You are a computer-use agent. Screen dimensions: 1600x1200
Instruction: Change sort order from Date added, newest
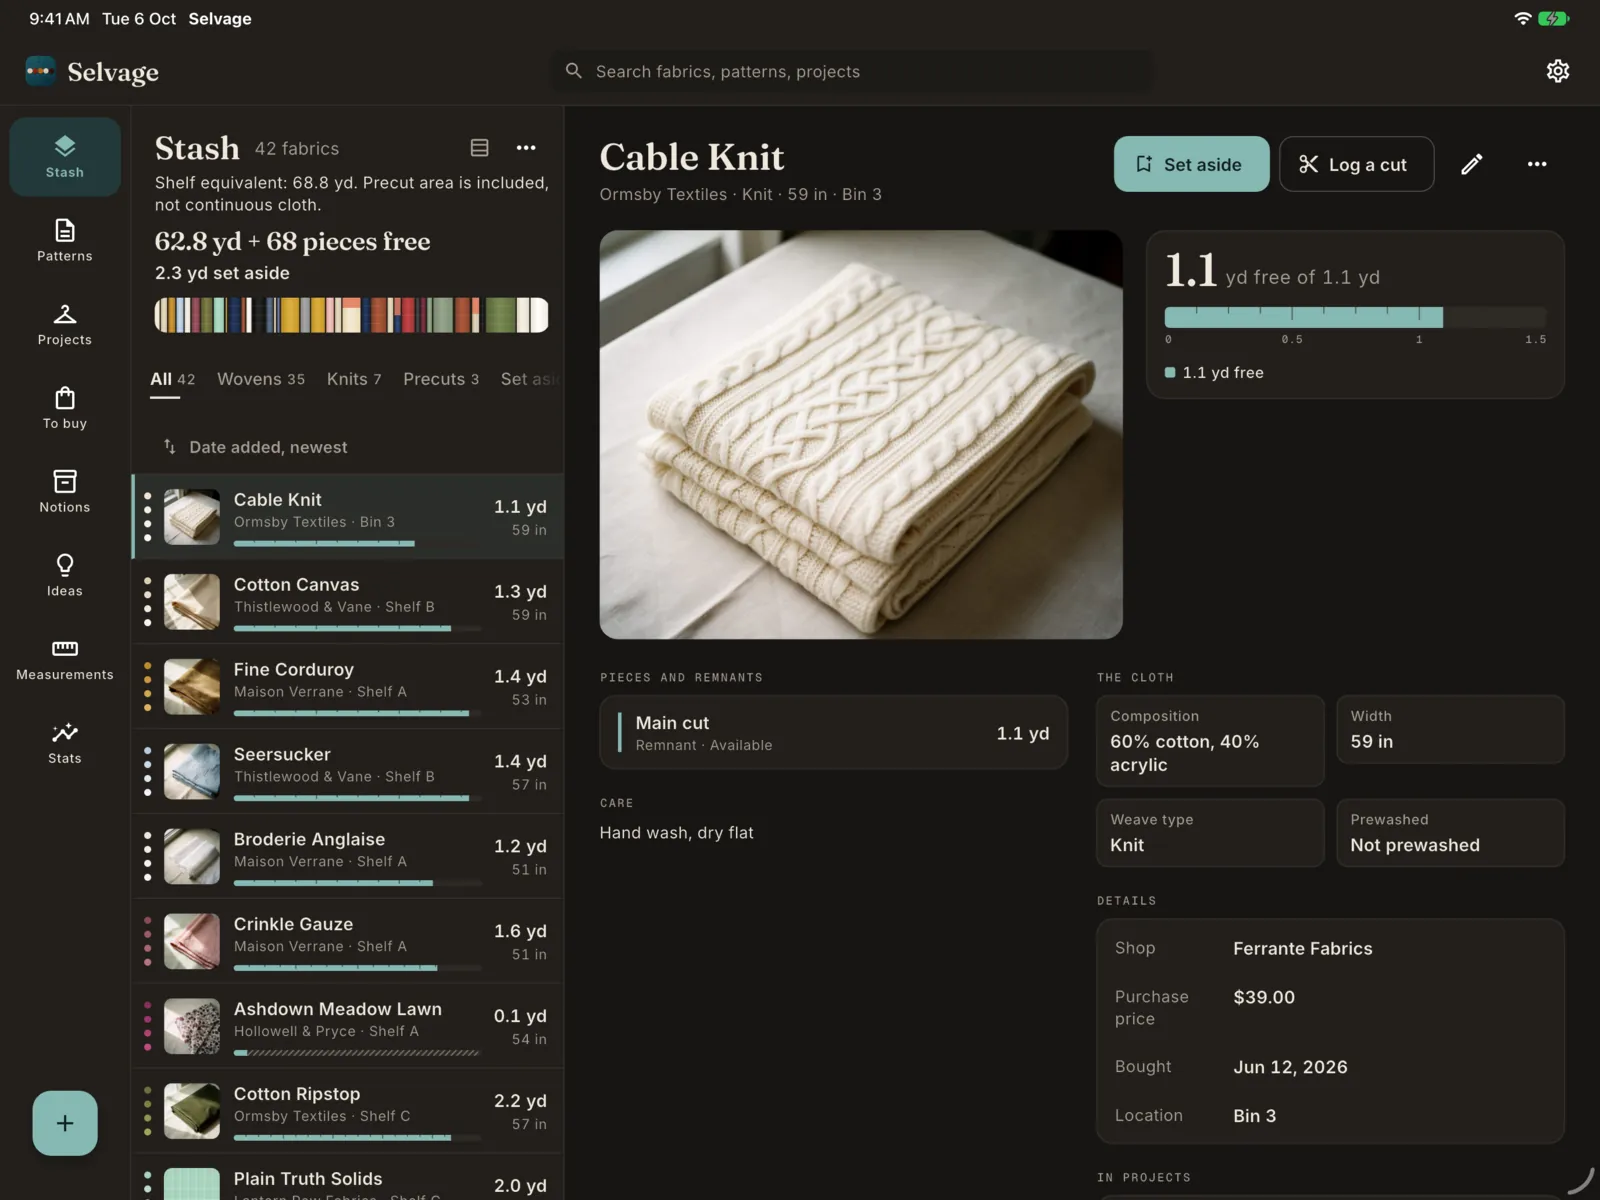point(256,447)
